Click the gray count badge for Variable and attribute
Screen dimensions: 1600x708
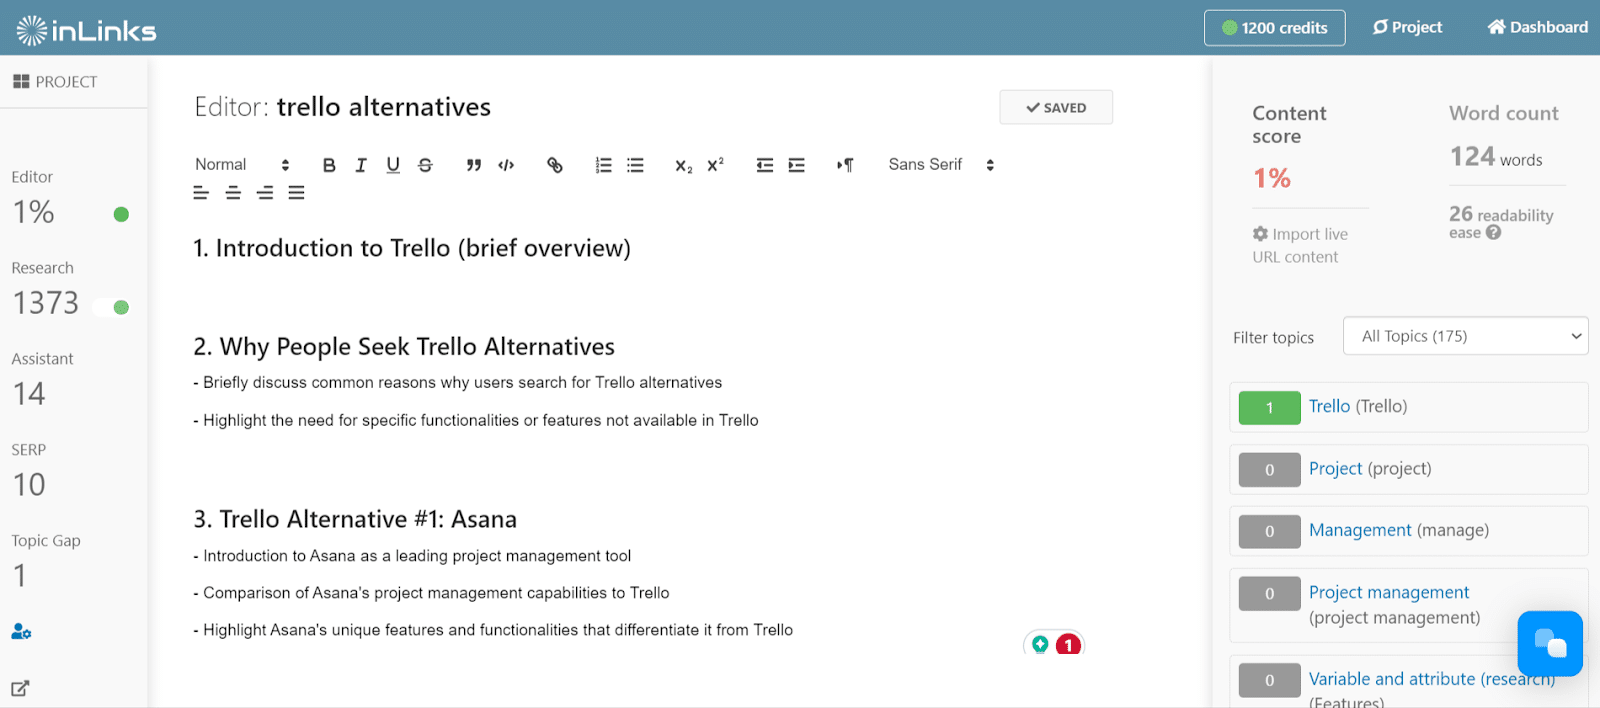point(1270,680)
